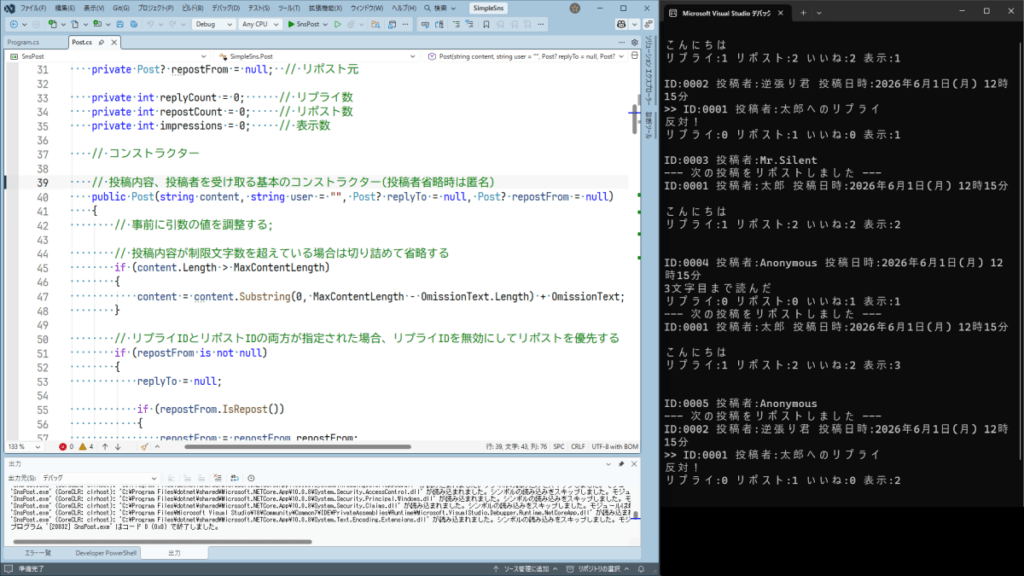
Task: Open the 編集(E) menu
Action: (65, 8)
